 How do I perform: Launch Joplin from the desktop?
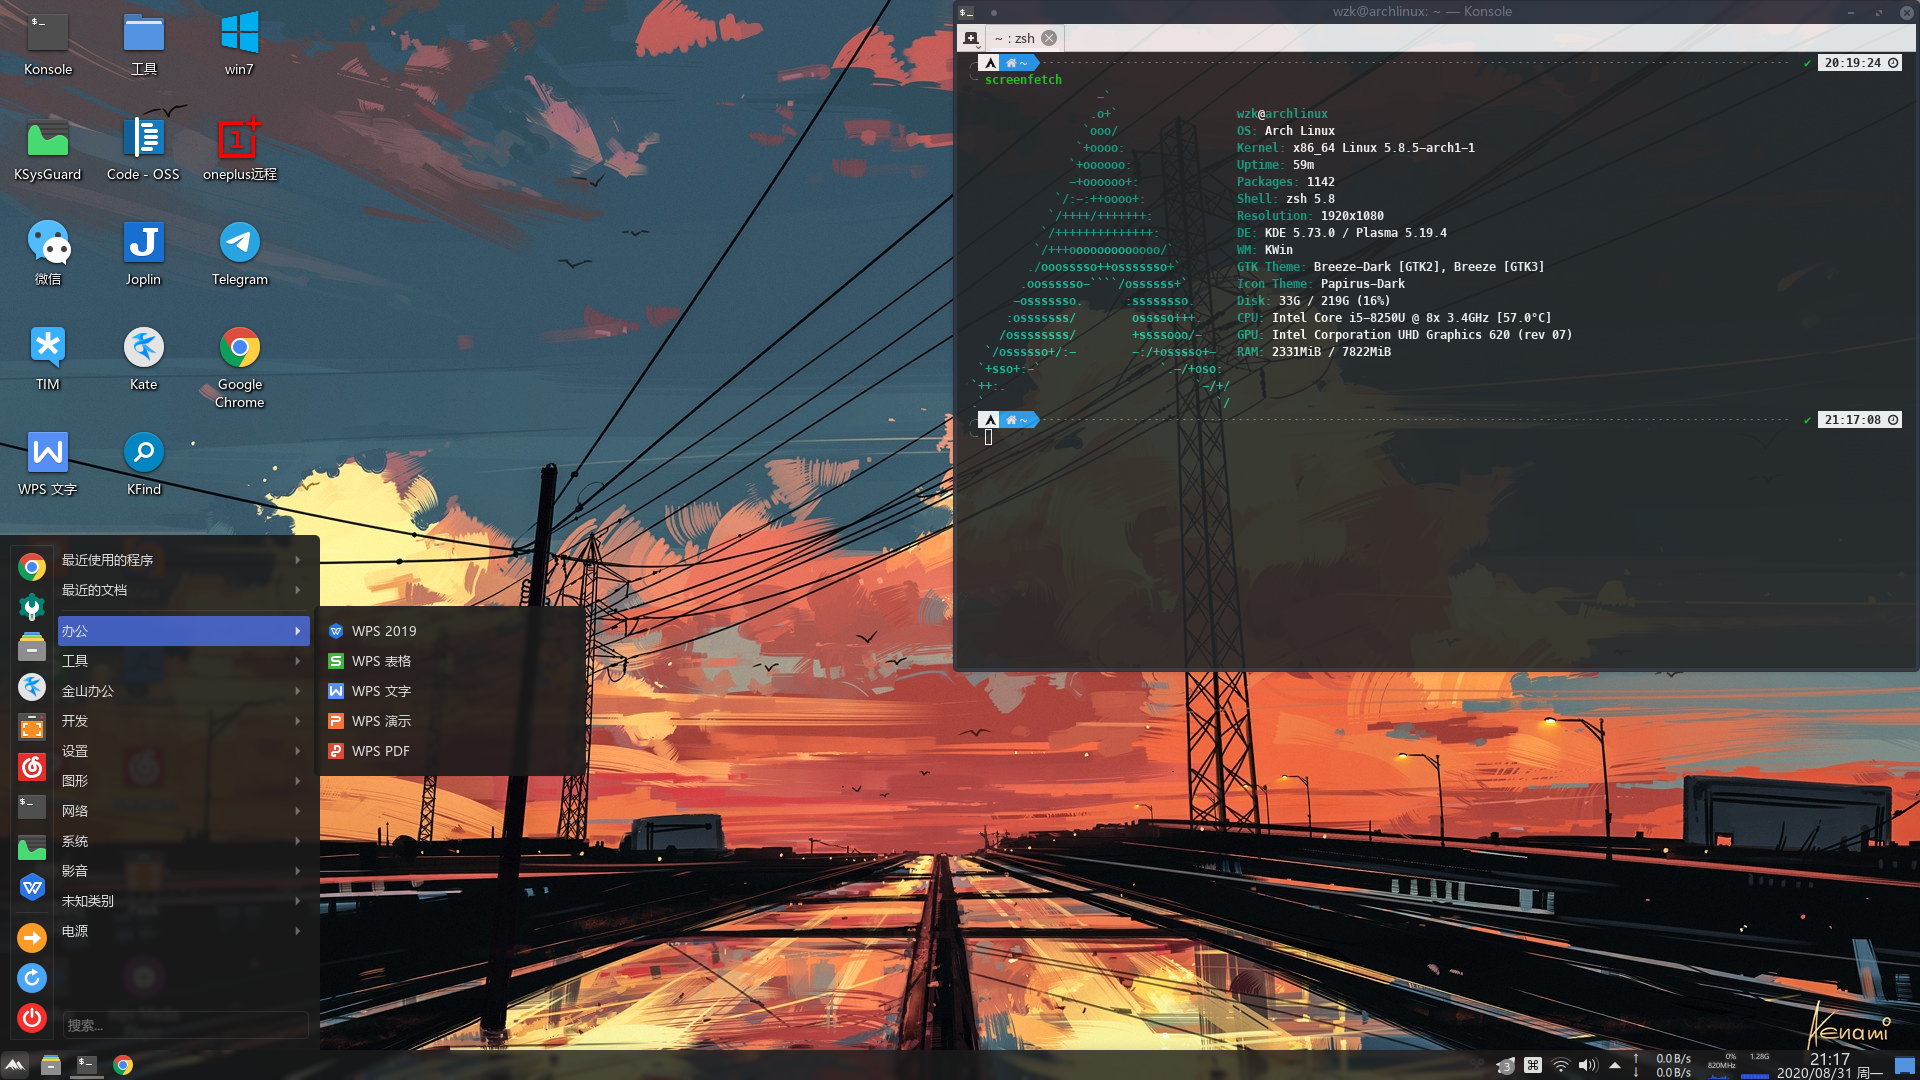pos(143,254)
